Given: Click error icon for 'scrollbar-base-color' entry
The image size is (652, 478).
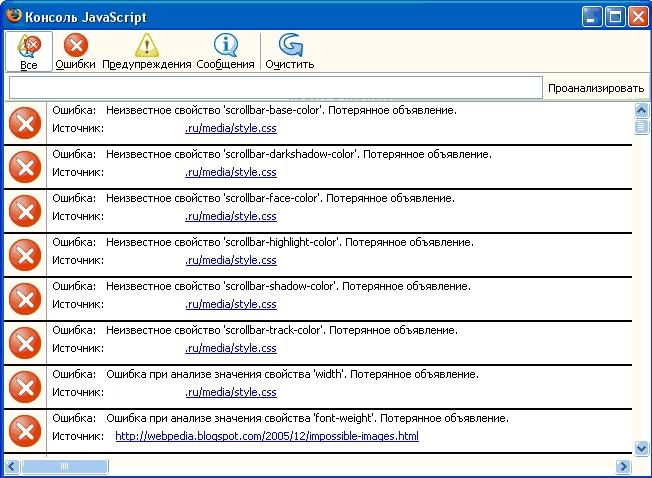Looking at the screenshot, I should point(25,123).
